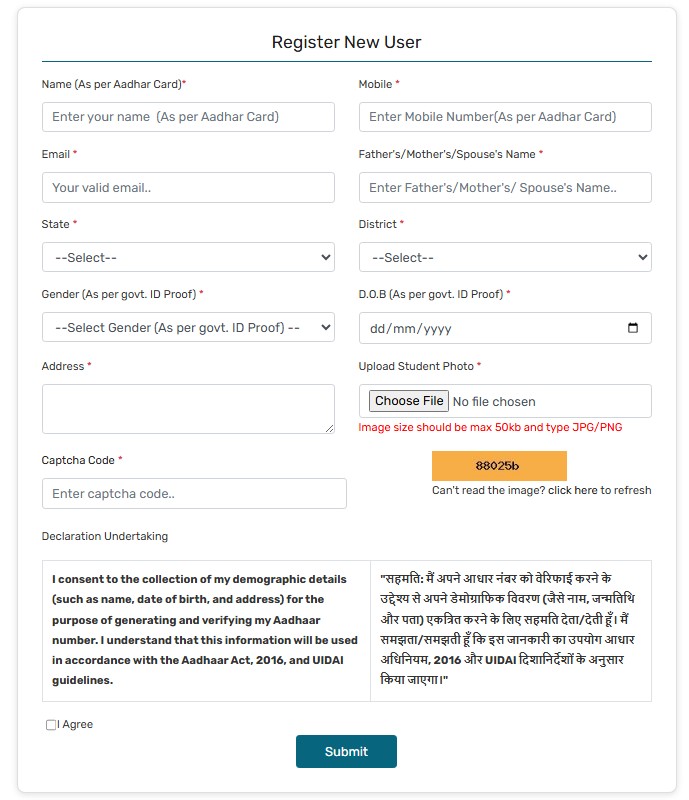Focus Father's/Mother's/Spouse's Name field
The height and width of the screenshot is (800, 689).
505,187
